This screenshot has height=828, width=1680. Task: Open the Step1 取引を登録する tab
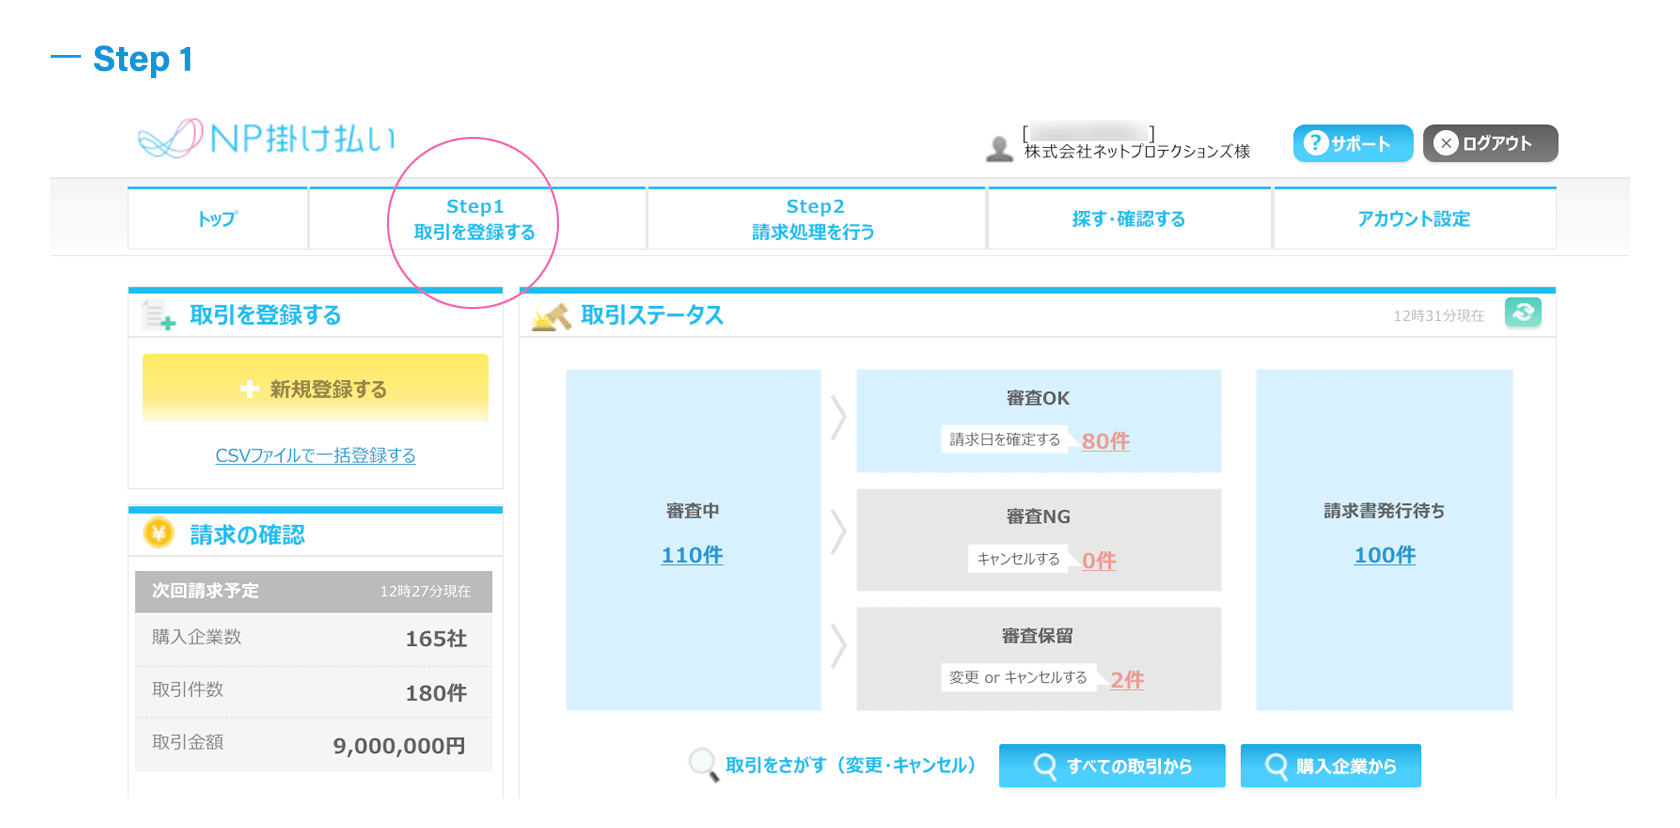click(x=476, y=218)
